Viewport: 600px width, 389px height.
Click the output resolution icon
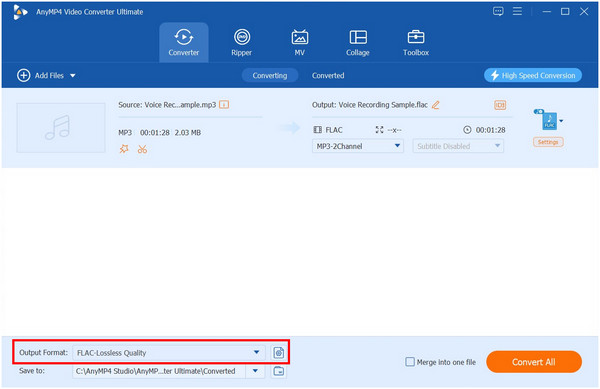click(x=379, y=130)
